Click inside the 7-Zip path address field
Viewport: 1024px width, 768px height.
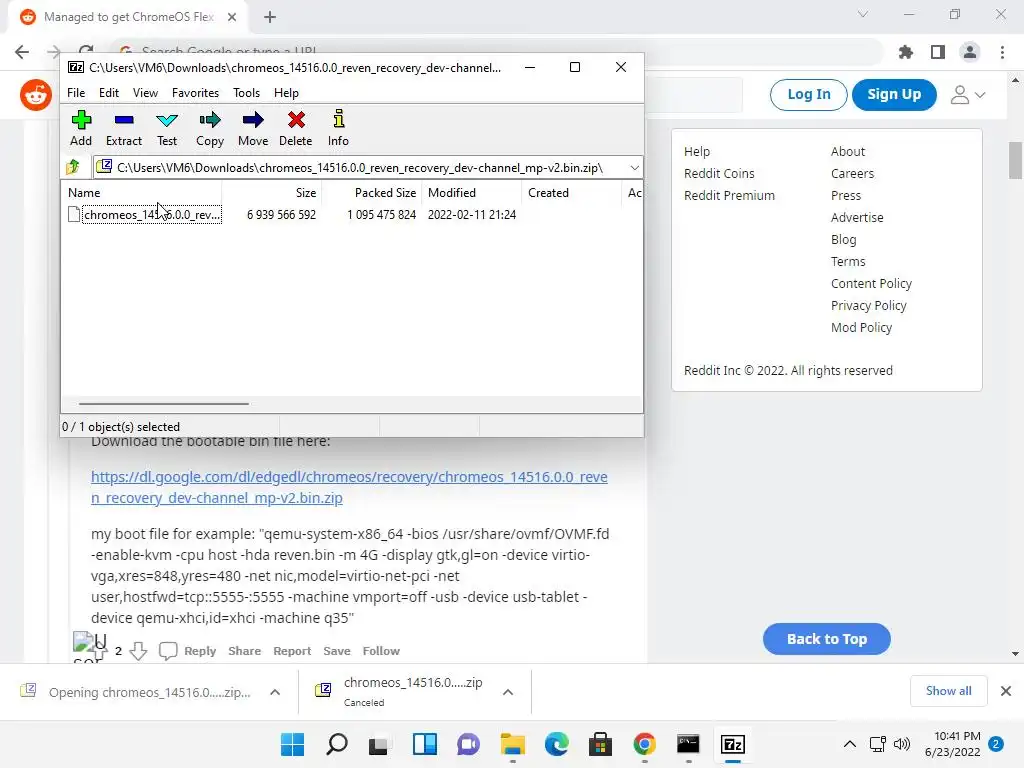pos(360,168)
